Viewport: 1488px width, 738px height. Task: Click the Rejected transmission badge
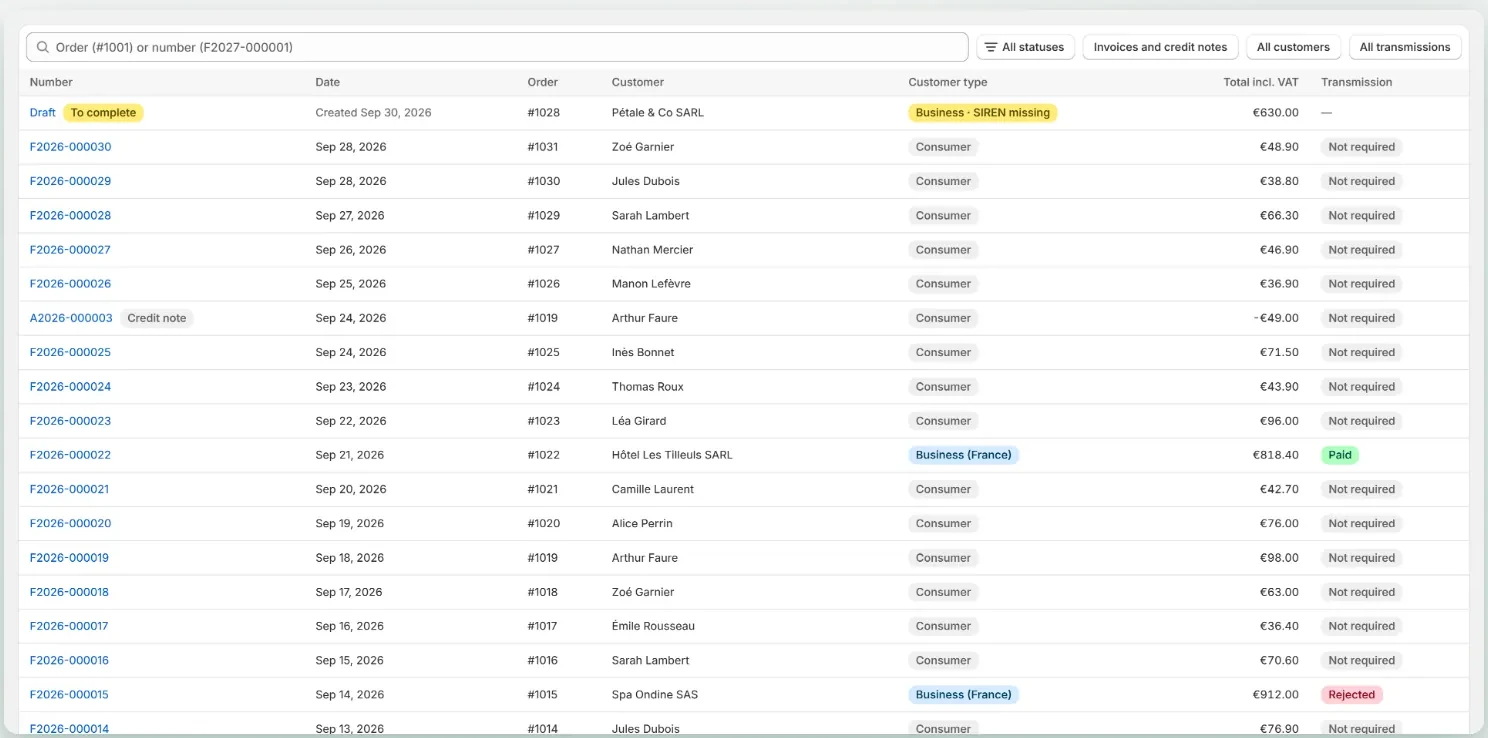click(1352, 695)
